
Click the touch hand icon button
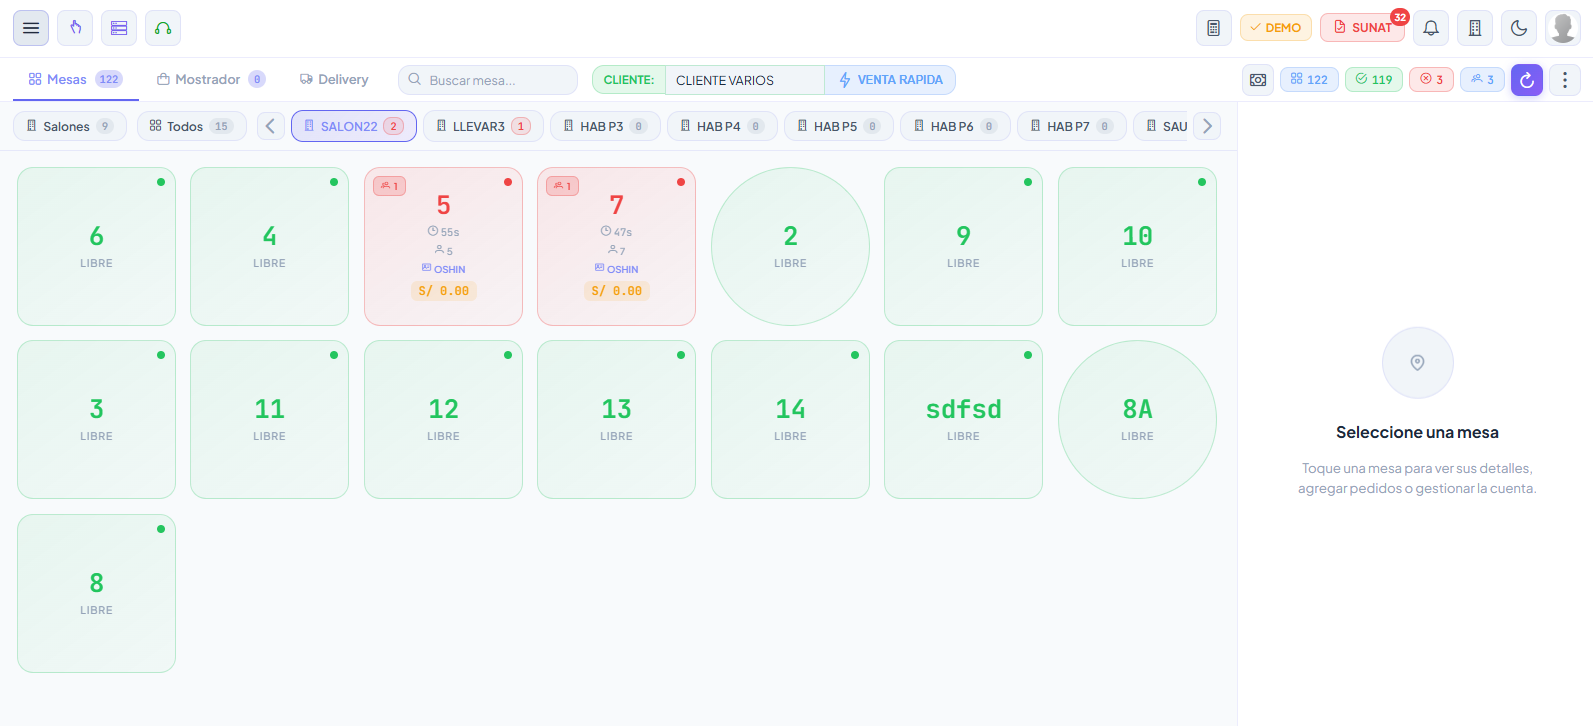[75, 28]
